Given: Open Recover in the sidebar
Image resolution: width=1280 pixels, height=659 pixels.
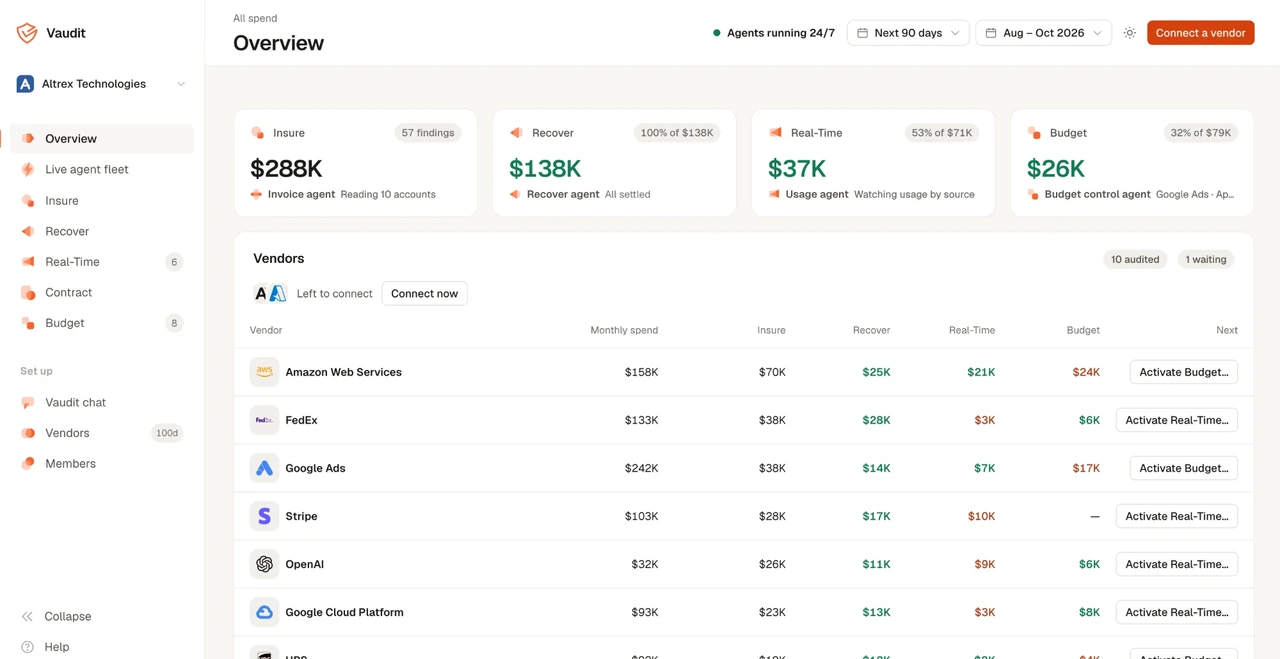Looking at the screenshot, I should tap(102, 231).
